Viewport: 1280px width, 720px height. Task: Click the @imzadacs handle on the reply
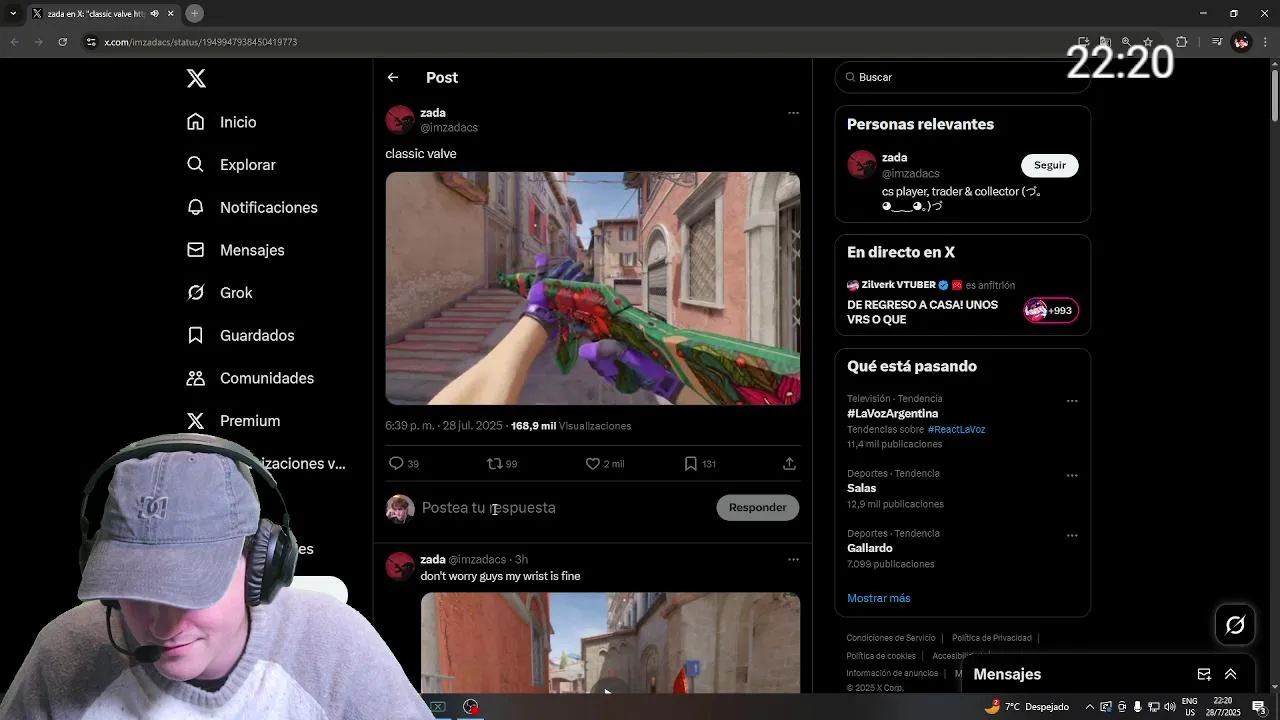pos(477,559)
